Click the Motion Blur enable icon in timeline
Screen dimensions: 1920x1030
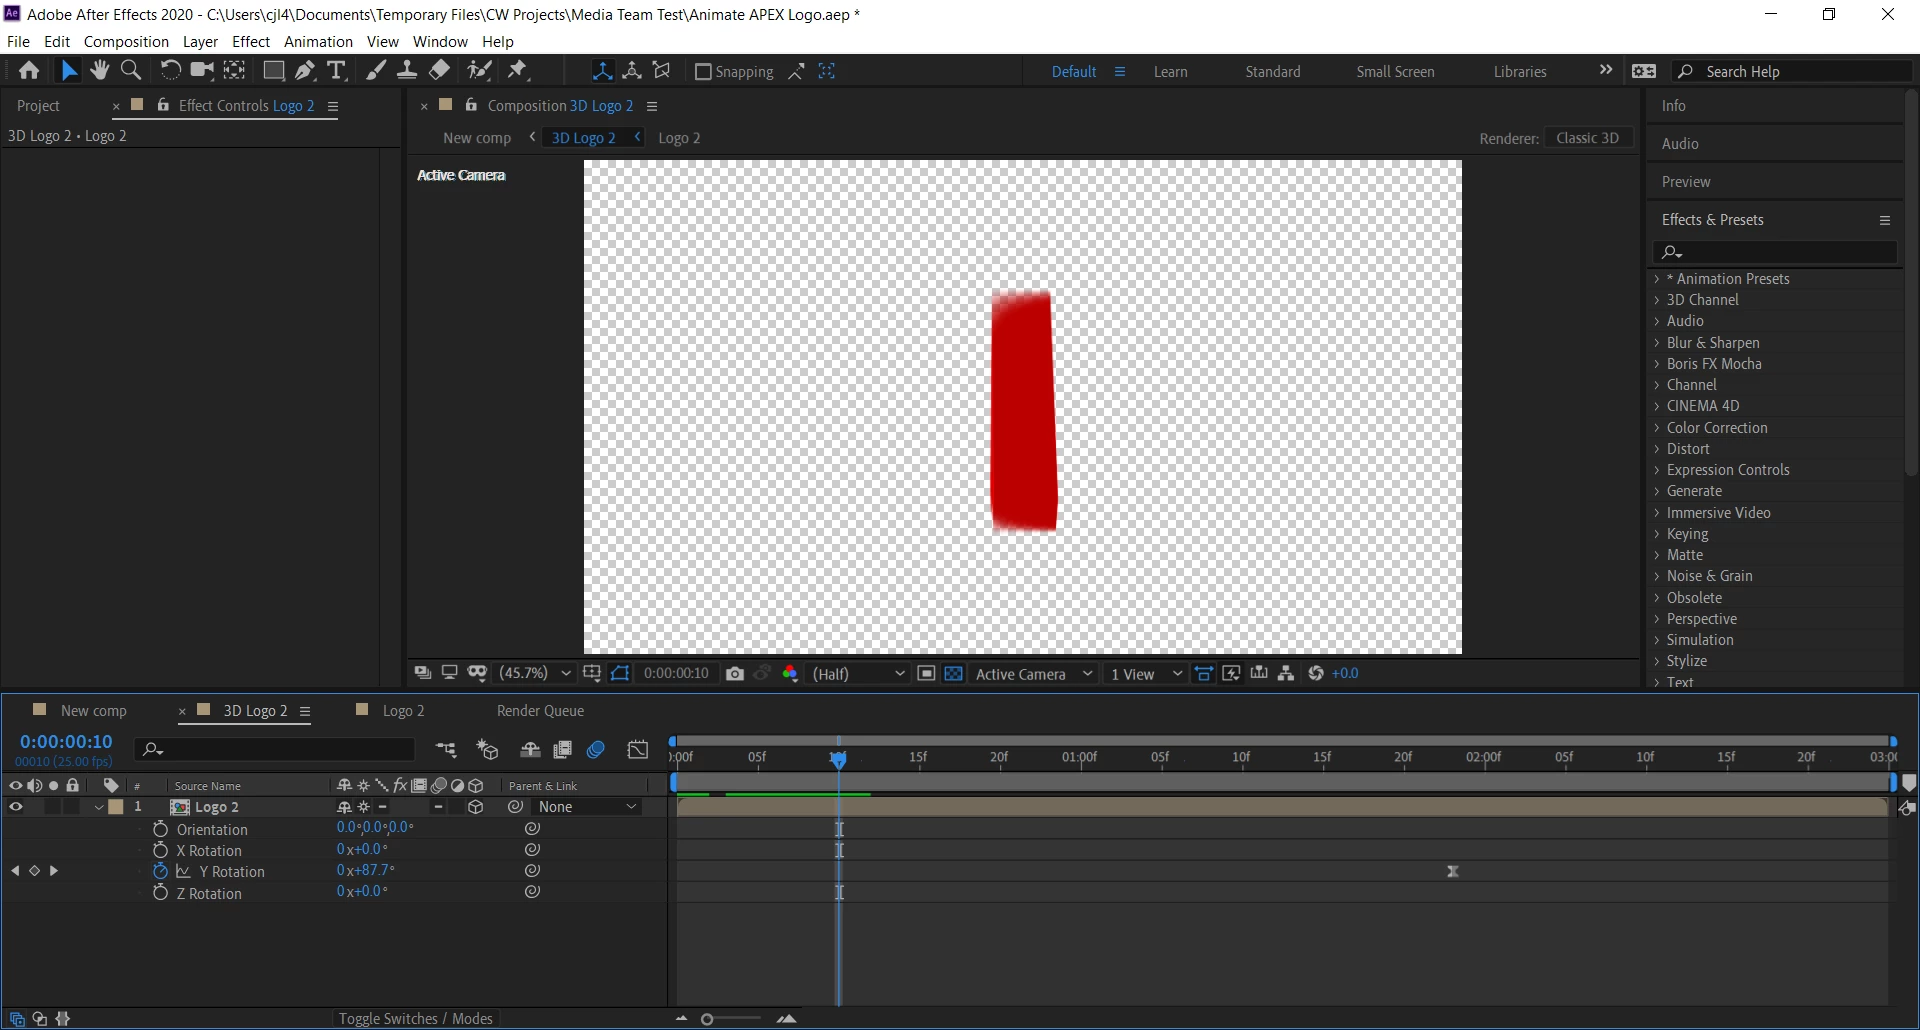596,749
